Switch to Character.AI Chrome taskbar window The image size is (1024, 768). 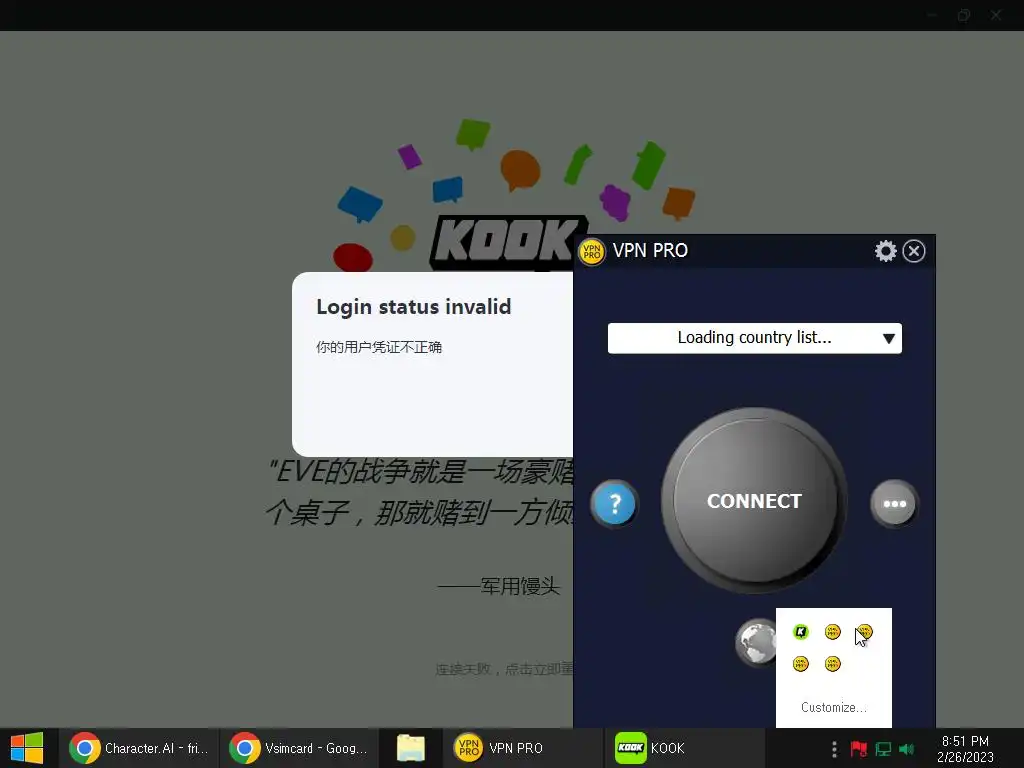[138, 748]
